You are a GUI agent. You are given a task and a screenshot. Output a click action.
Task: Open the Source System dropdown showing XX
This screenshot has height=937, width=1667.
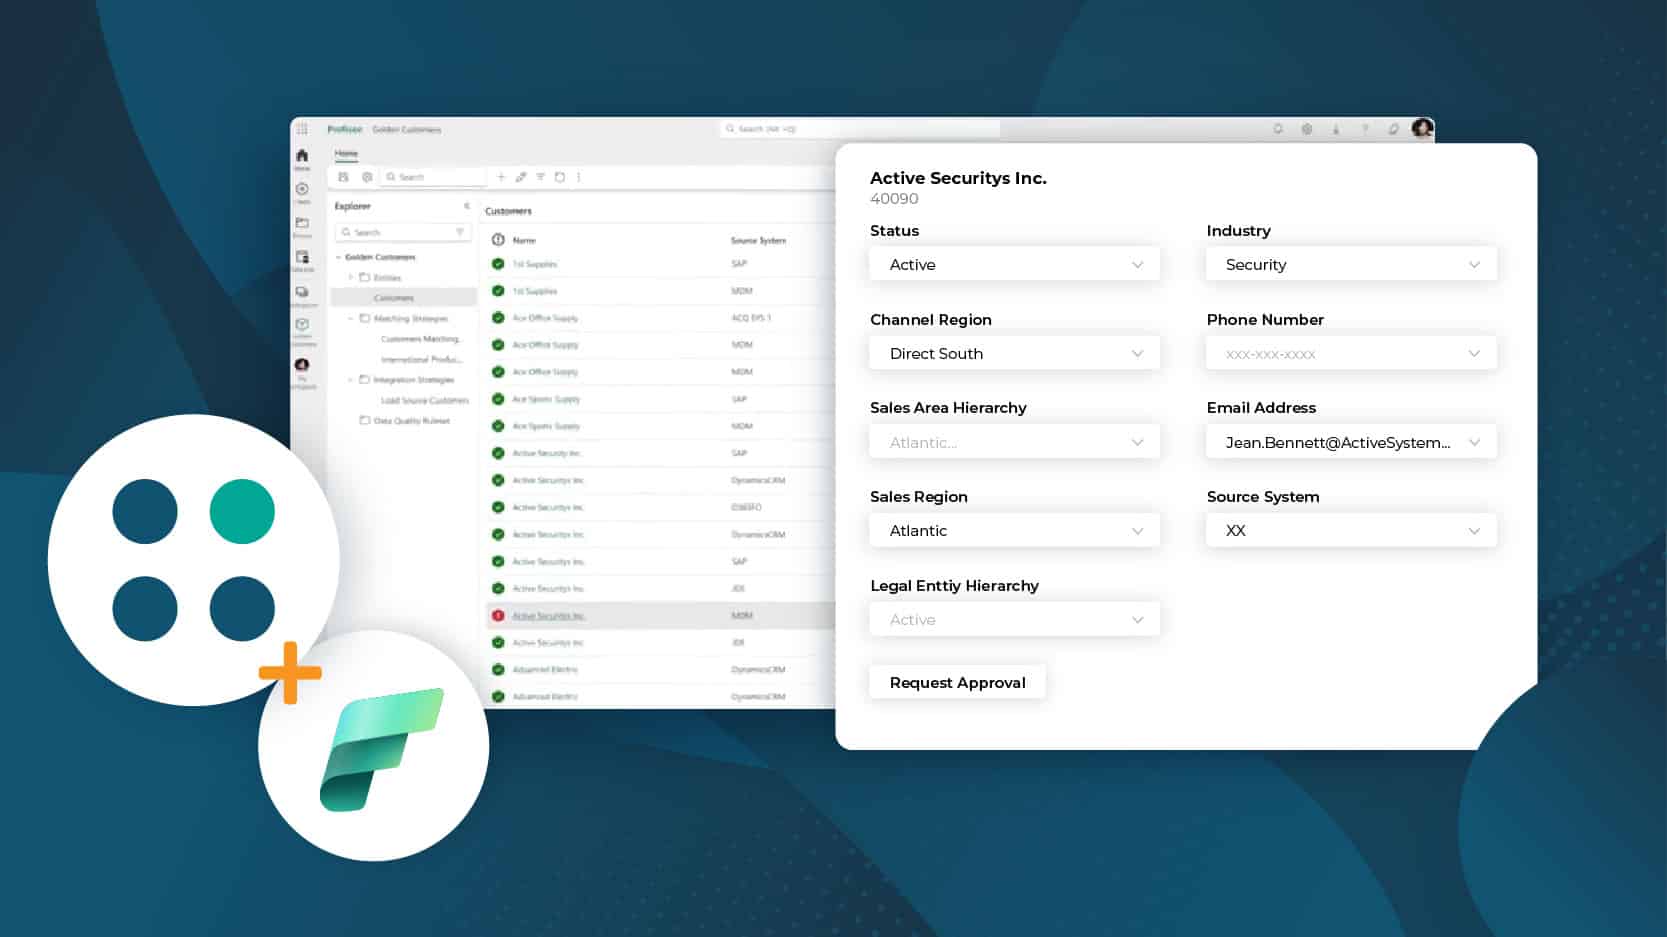point(1351,530)
